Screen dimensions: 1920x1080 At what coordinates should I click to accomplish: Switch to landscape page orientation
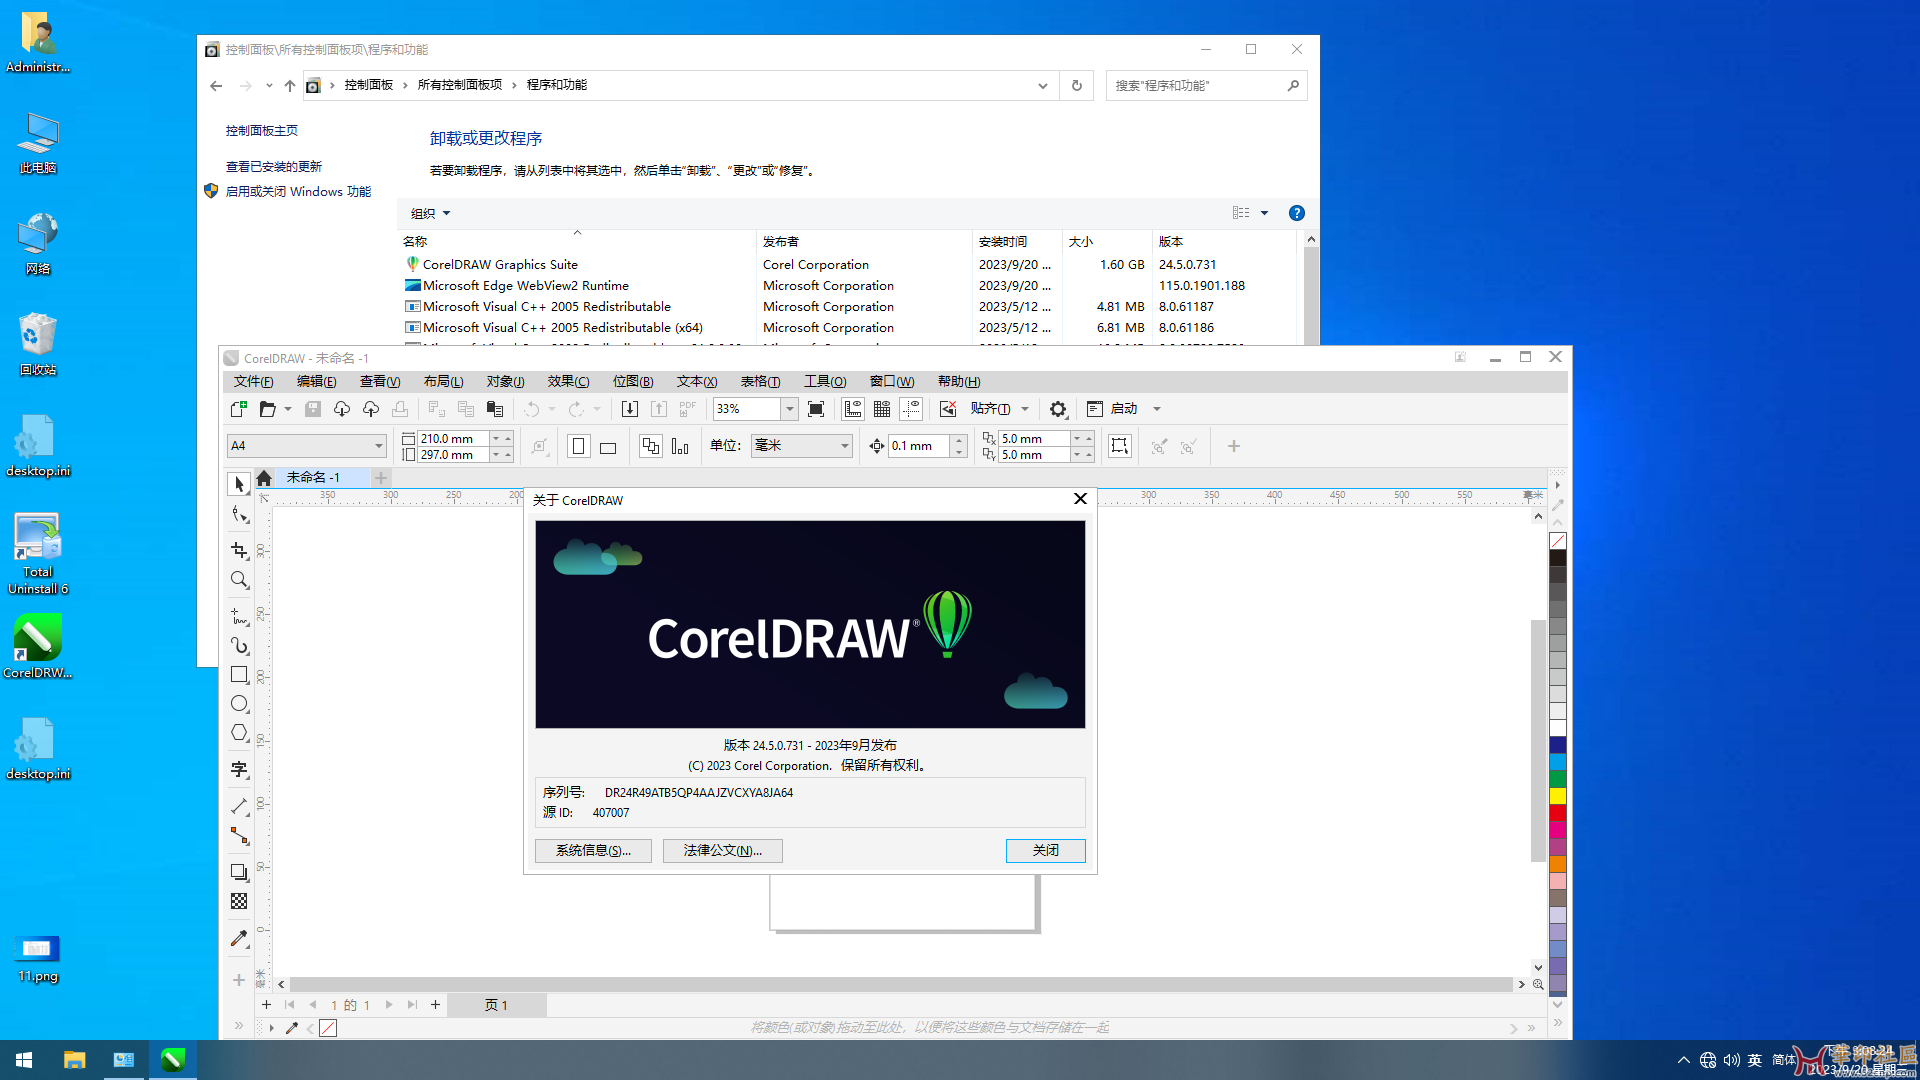pyautogui.click(x=608, y=447)
